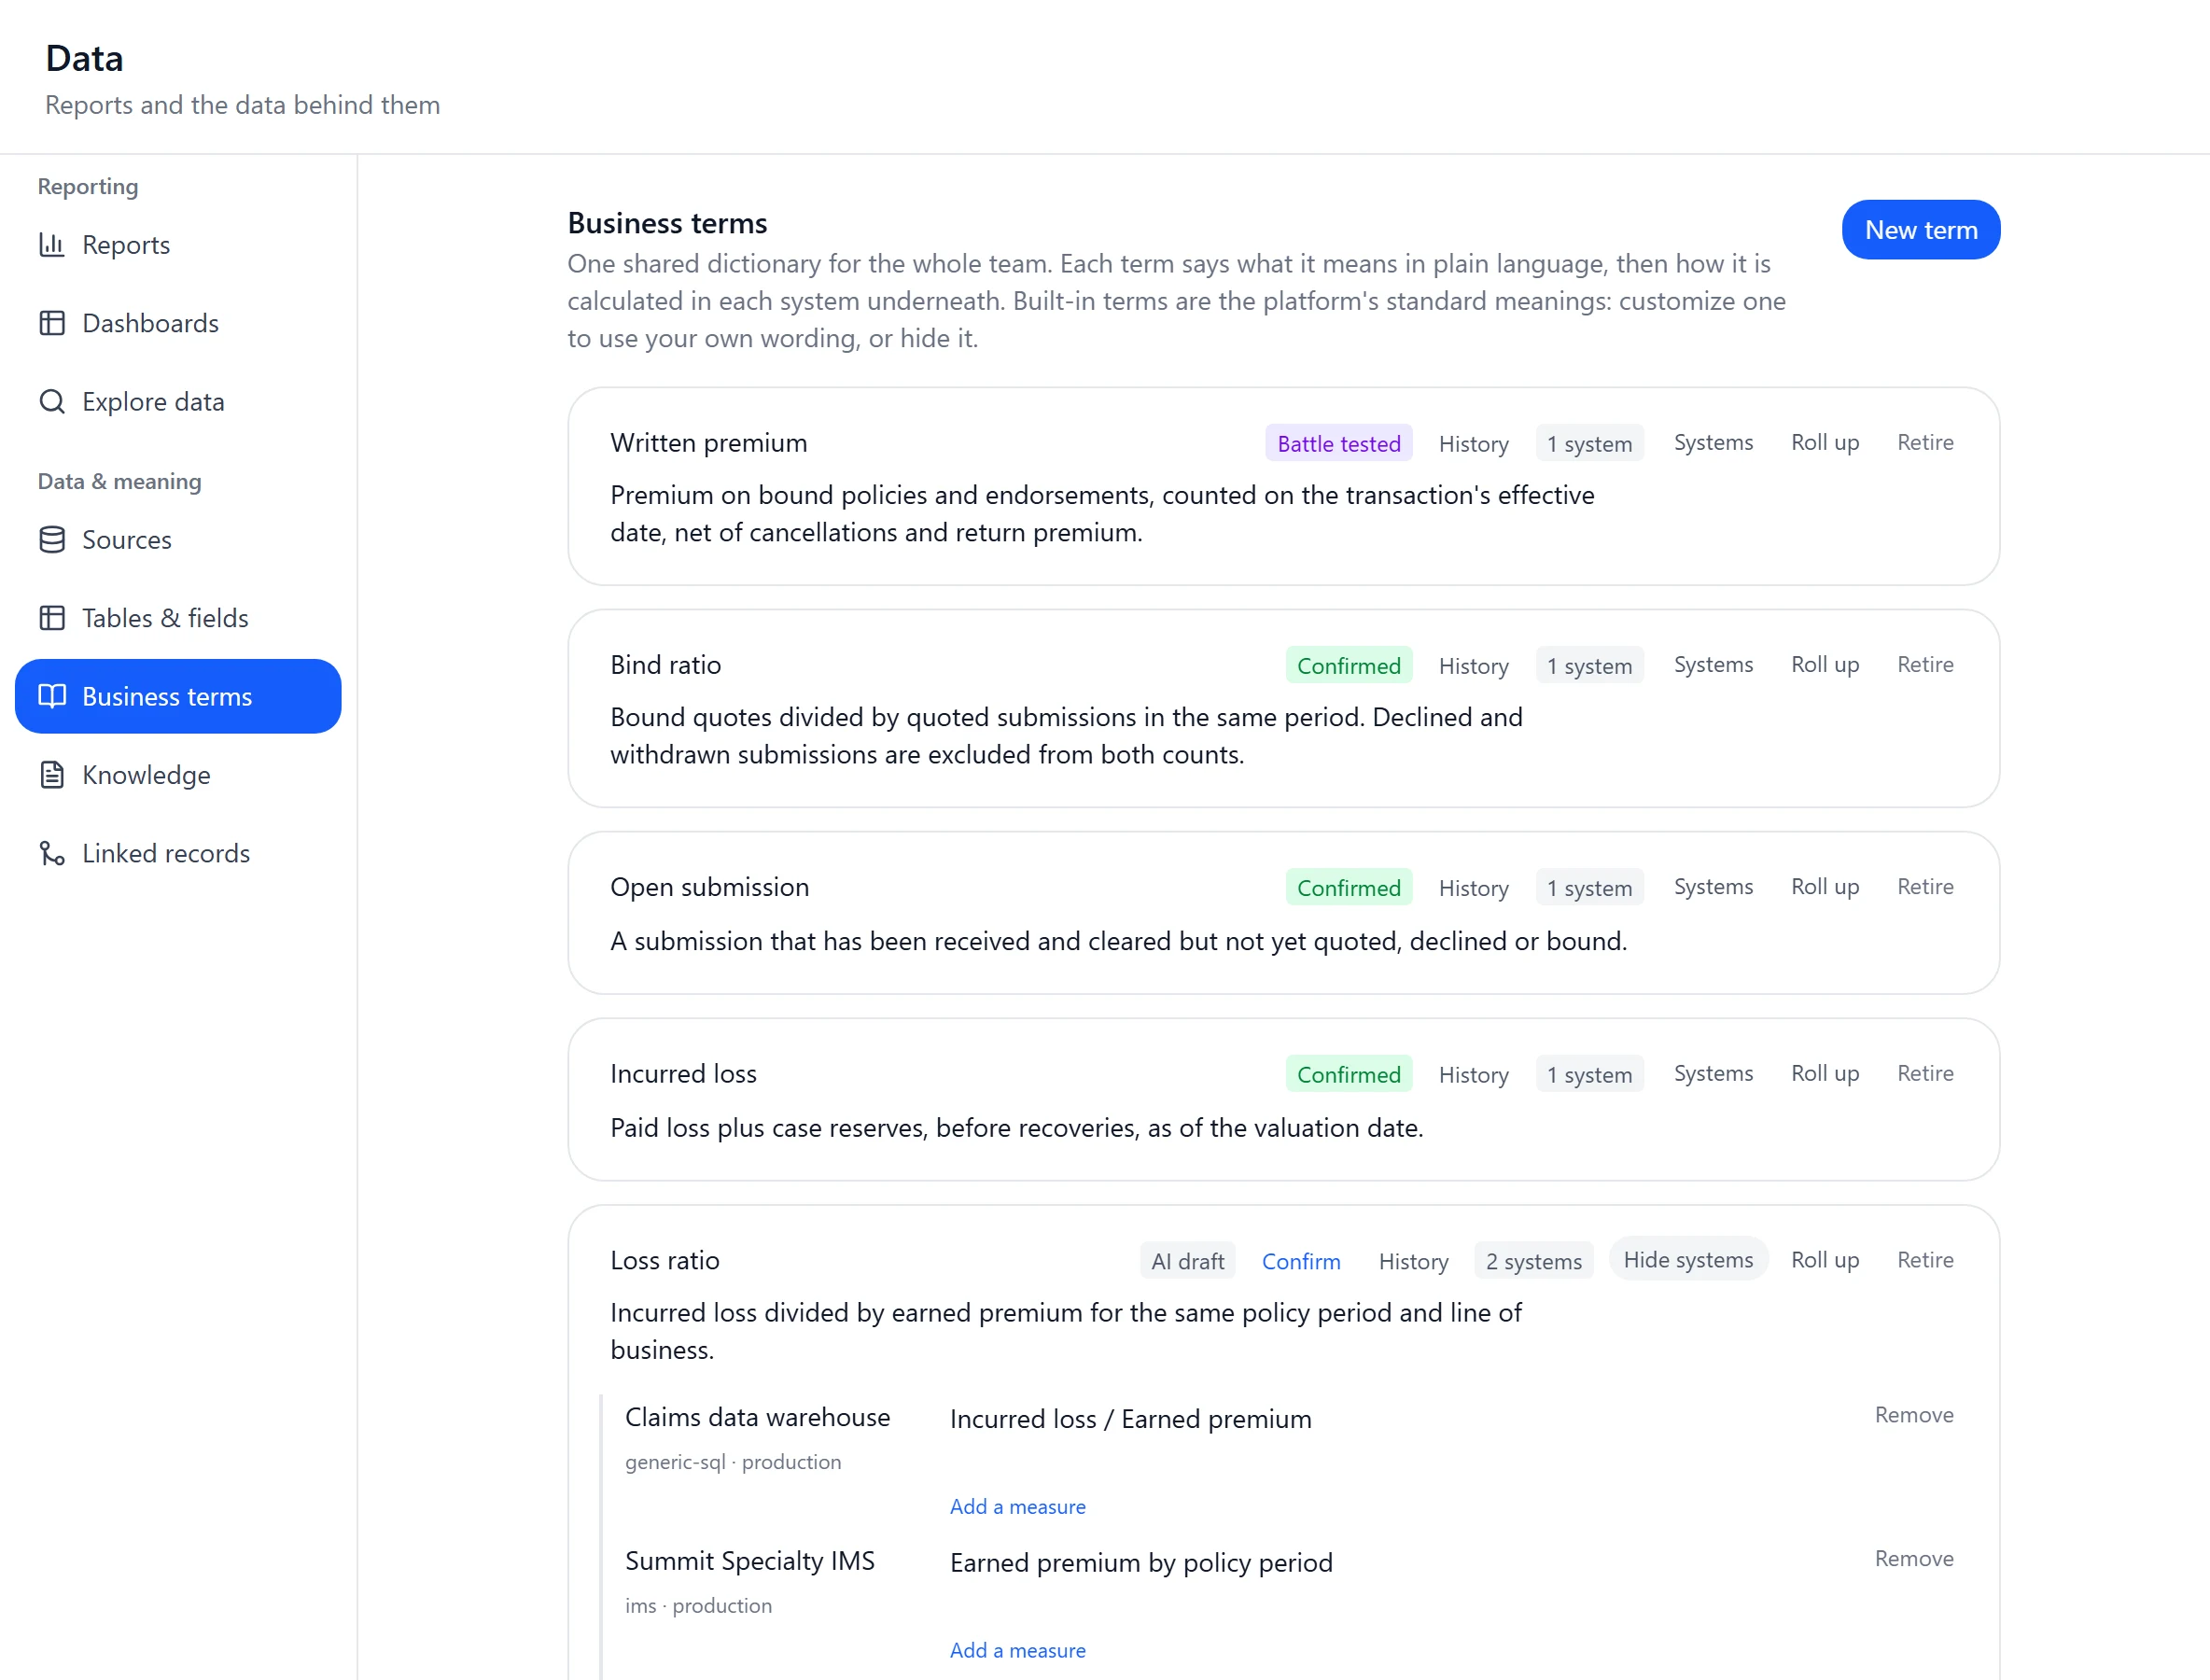Screen dimensions: 2210x1680
Task: Confirm the Loss ratio AI draft
Action: [1301, 1261]
